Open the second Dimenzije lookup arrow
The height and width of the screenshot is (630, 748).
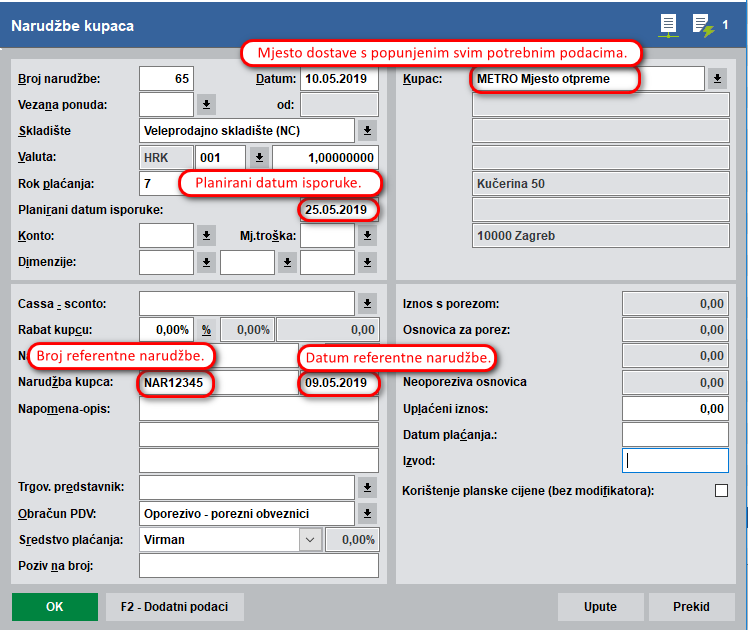click(x=287, y=262)
